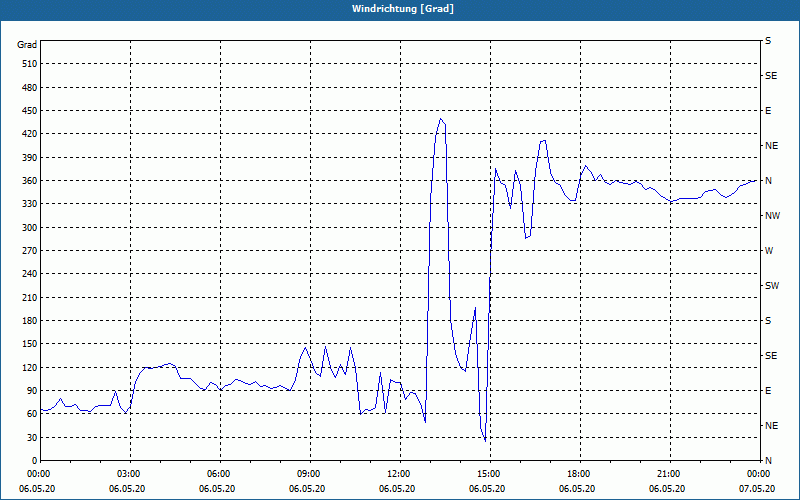Select the 330 value on the y-axis

[30, 204]
